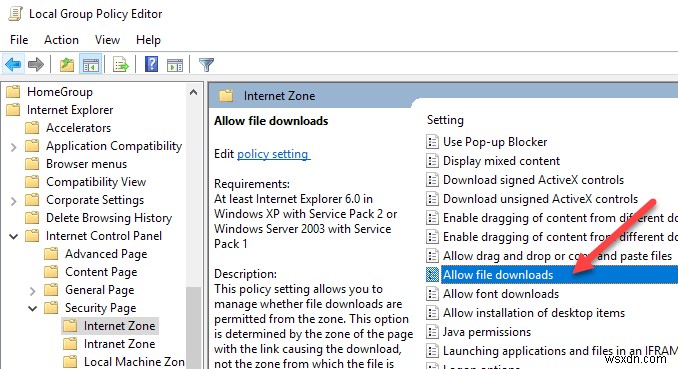Image resolution: width=678 pixels, height=369 pixels.
Task: Click the tree pane vertical scrollbar thumb
Action: pyautogui.click(x=193, y=327)
